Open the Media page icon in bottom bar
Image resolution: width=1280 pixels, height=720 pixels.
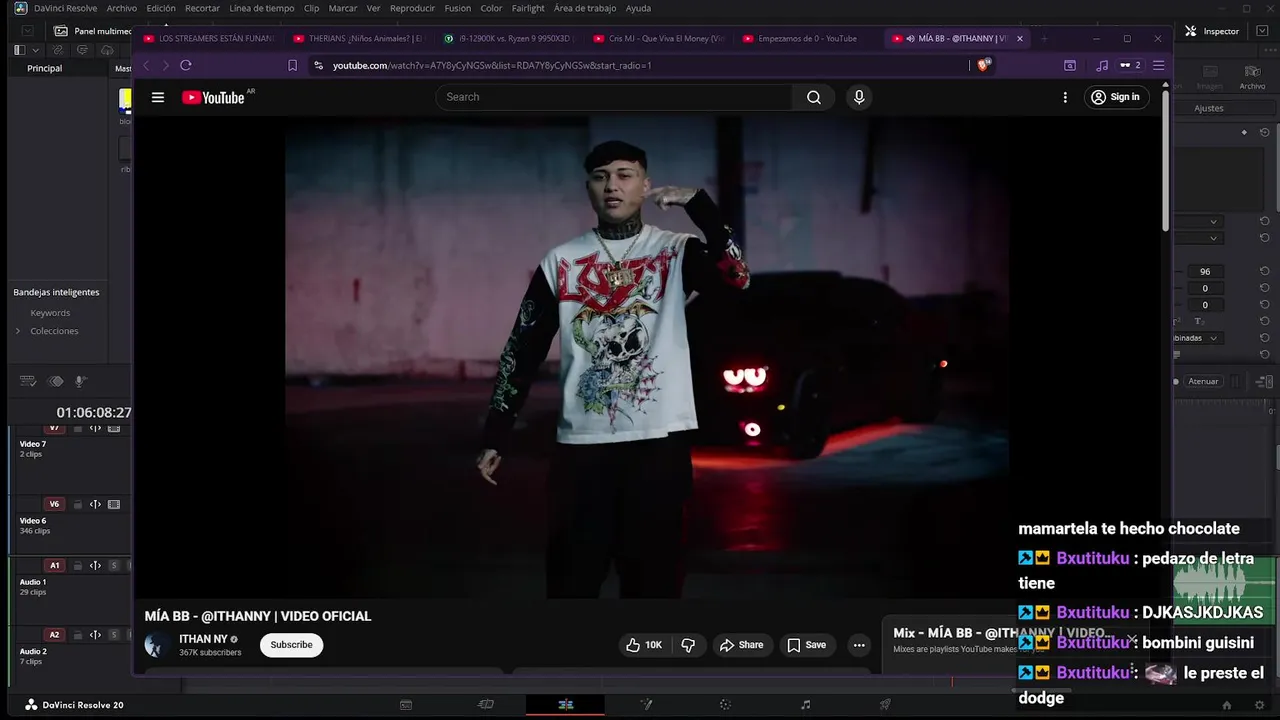tap(406, 705)
